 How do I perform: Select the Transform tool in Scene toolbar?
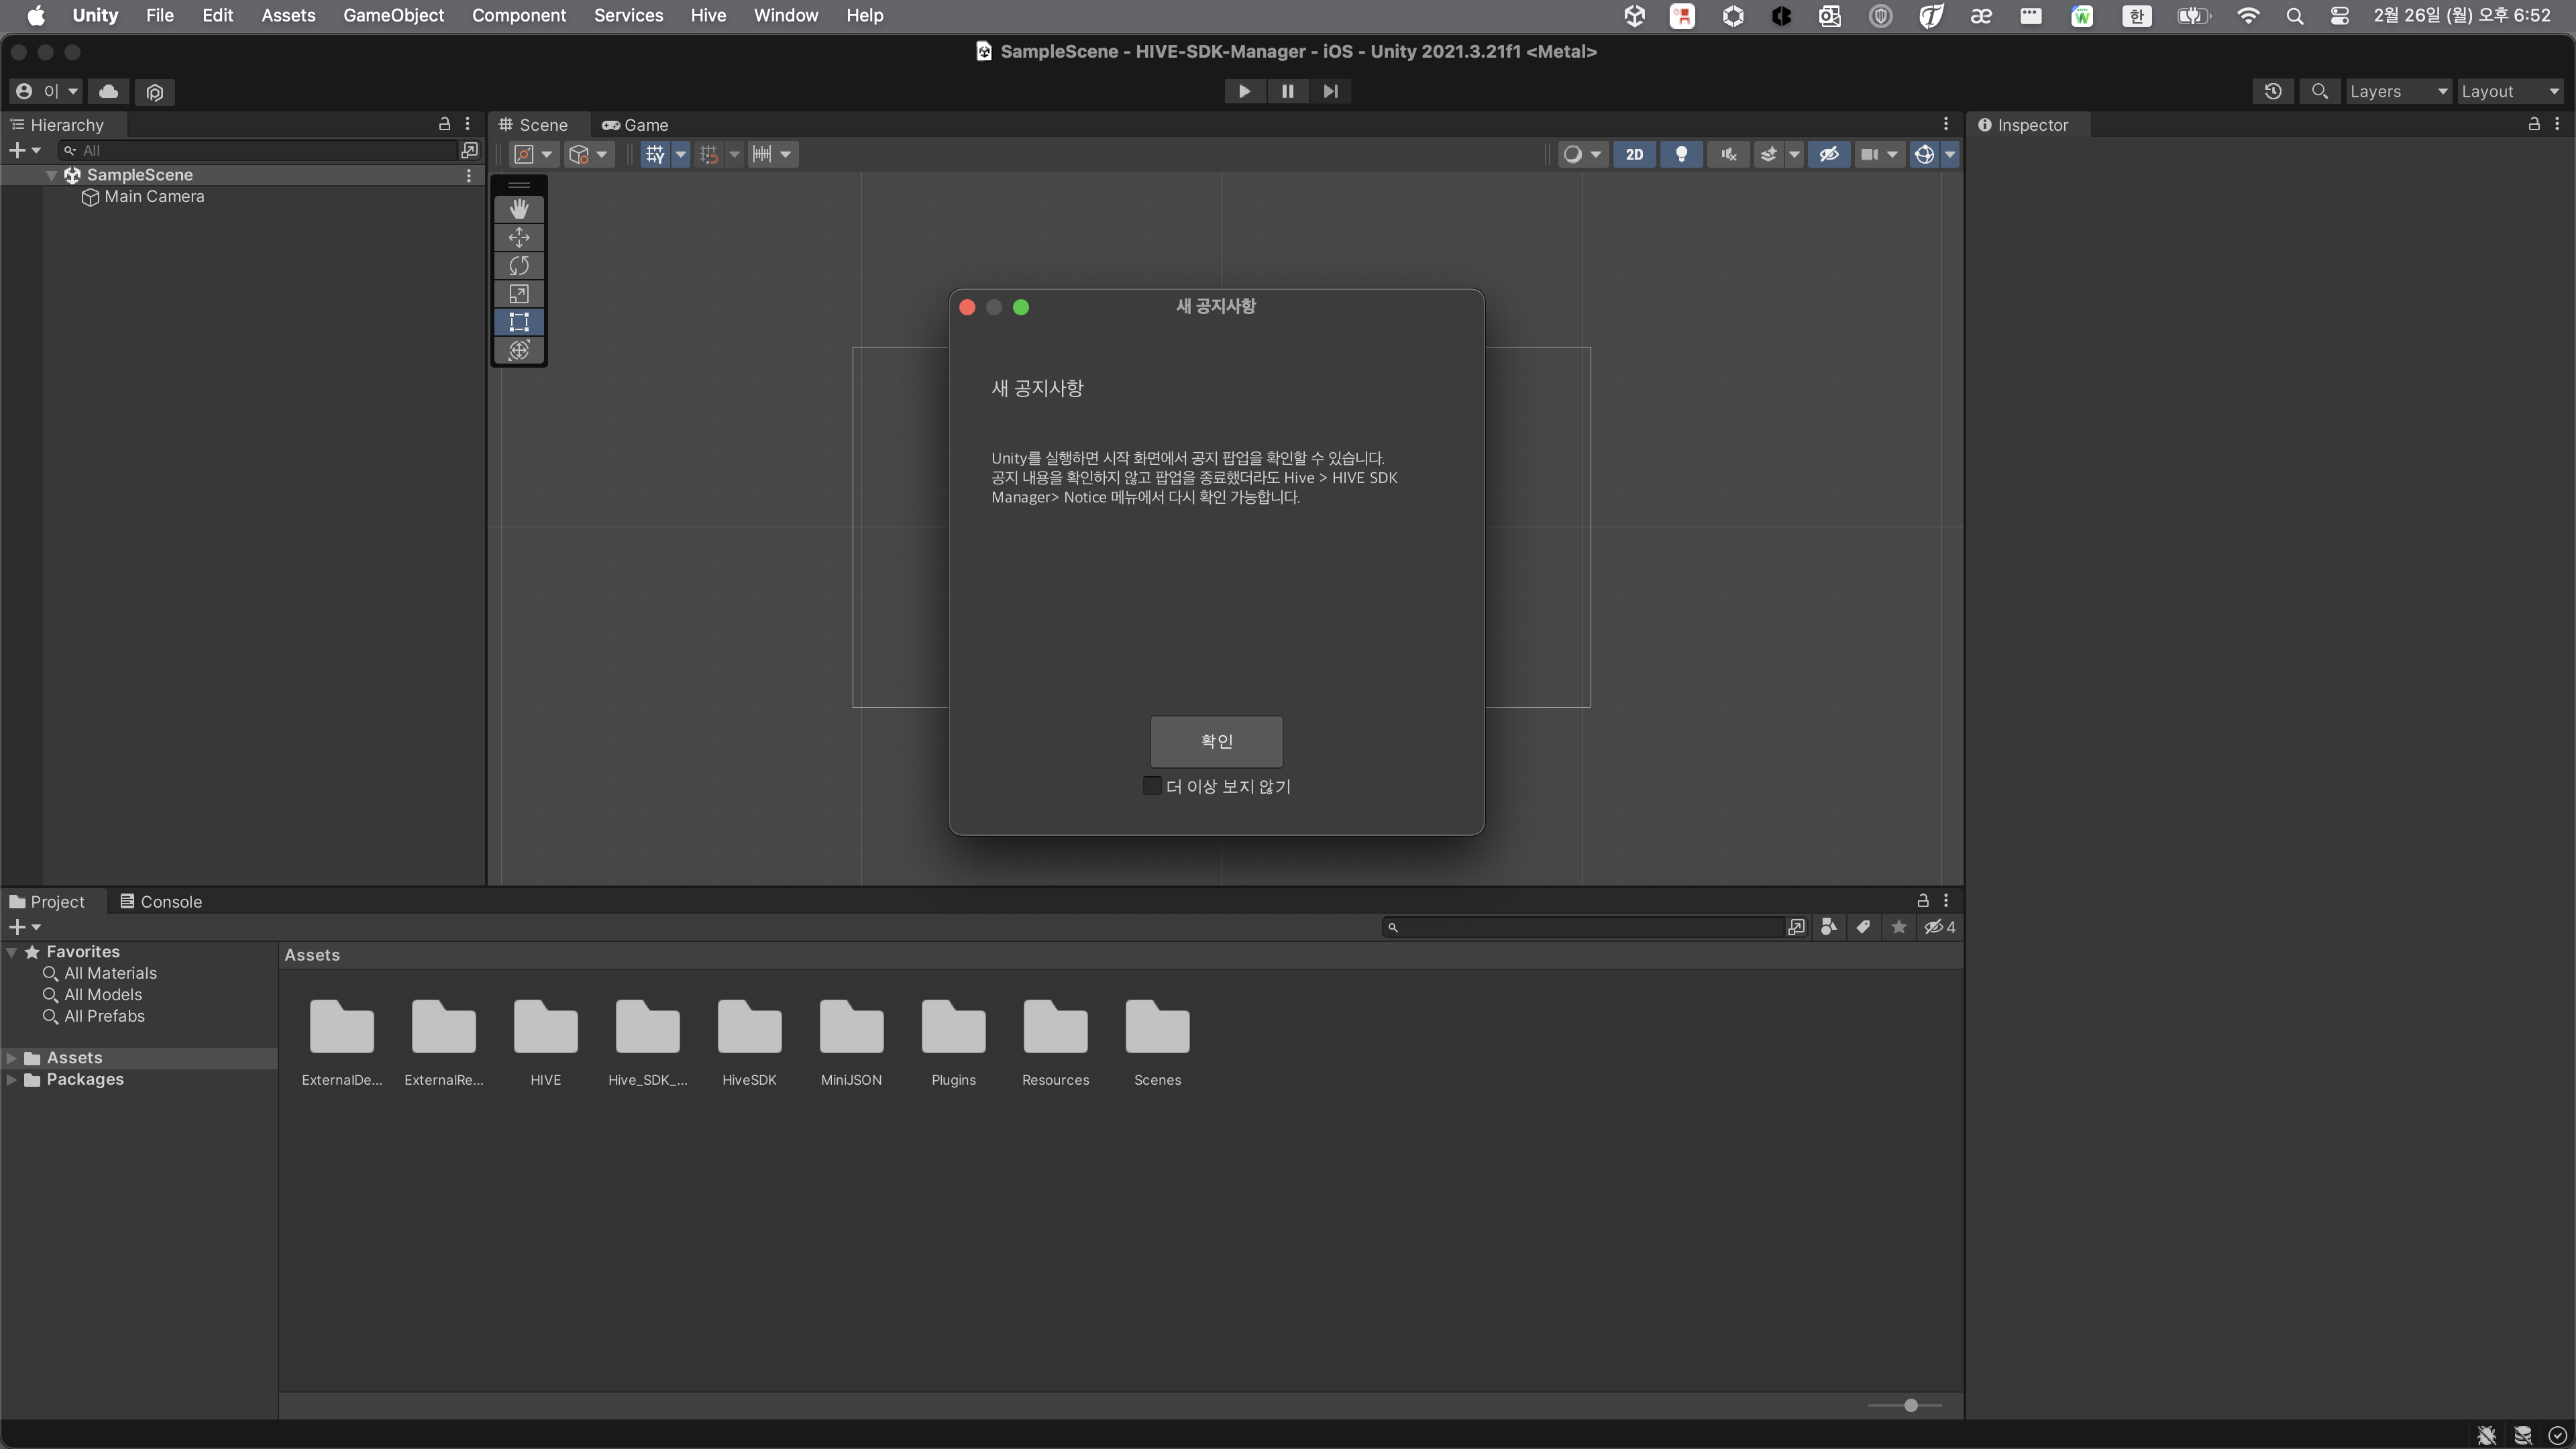pyautogui.click(x=518, y=350)
